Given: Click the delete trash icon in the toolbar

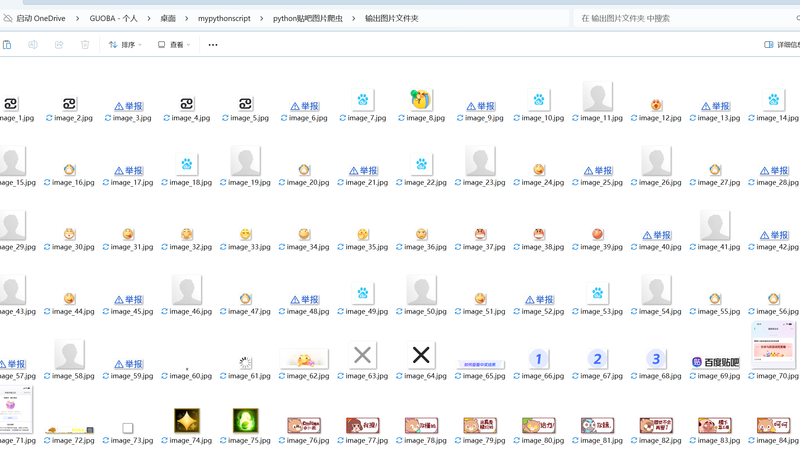Looking at the screenshot, I should 85,45.
